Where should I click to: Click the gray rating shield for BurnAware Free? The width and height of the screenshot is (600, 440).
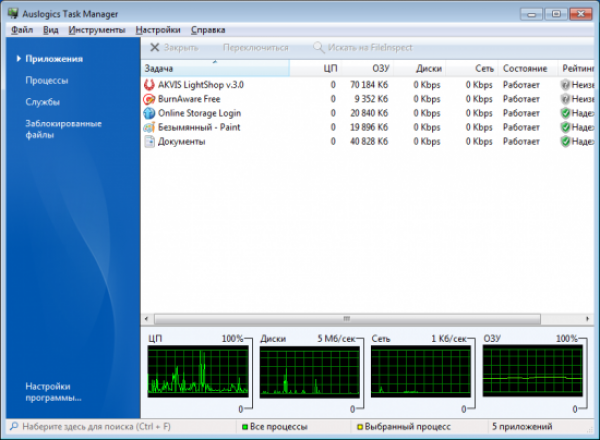coord(565,99)
